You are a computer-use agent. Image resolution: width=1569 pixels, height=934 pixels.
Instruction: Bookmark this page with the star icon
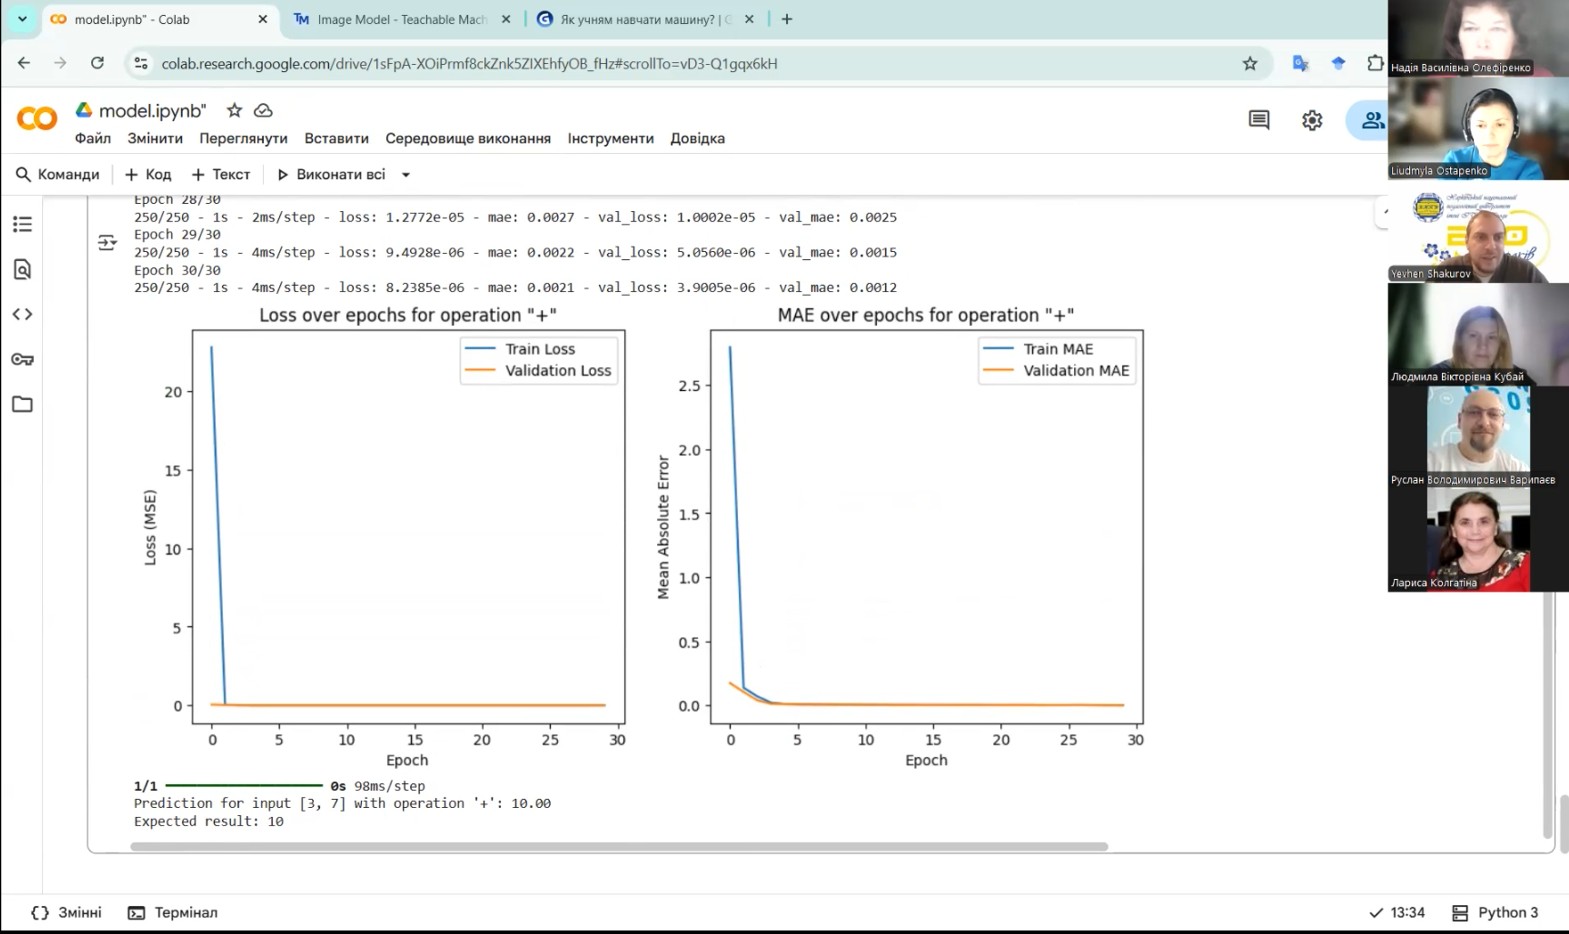(1250, 63)
